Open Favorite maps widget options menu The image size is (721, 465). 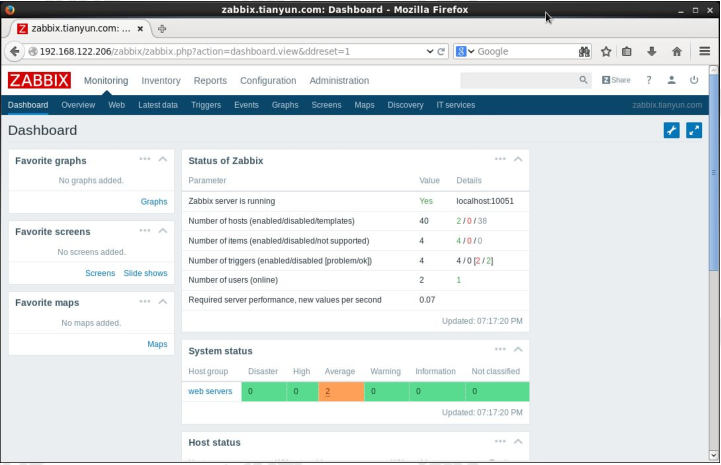[x=145, y=301]
